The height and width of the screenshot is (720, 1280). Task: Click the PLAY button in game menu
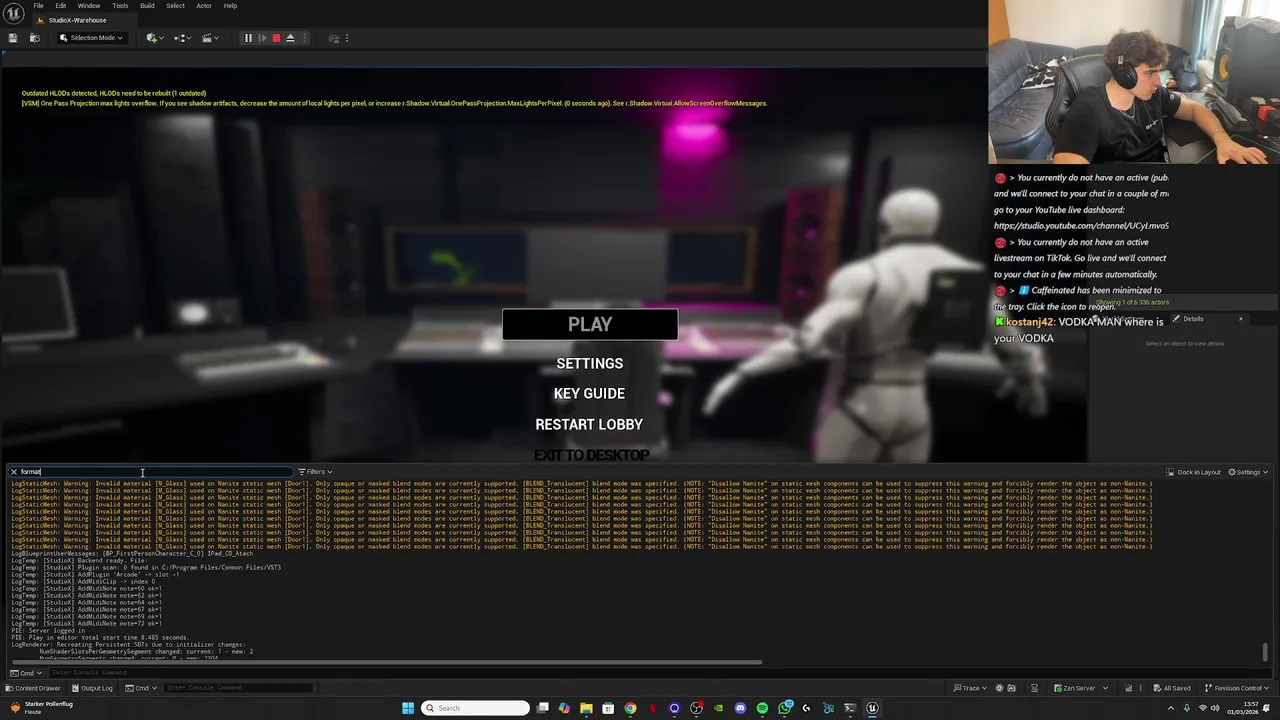590,324
